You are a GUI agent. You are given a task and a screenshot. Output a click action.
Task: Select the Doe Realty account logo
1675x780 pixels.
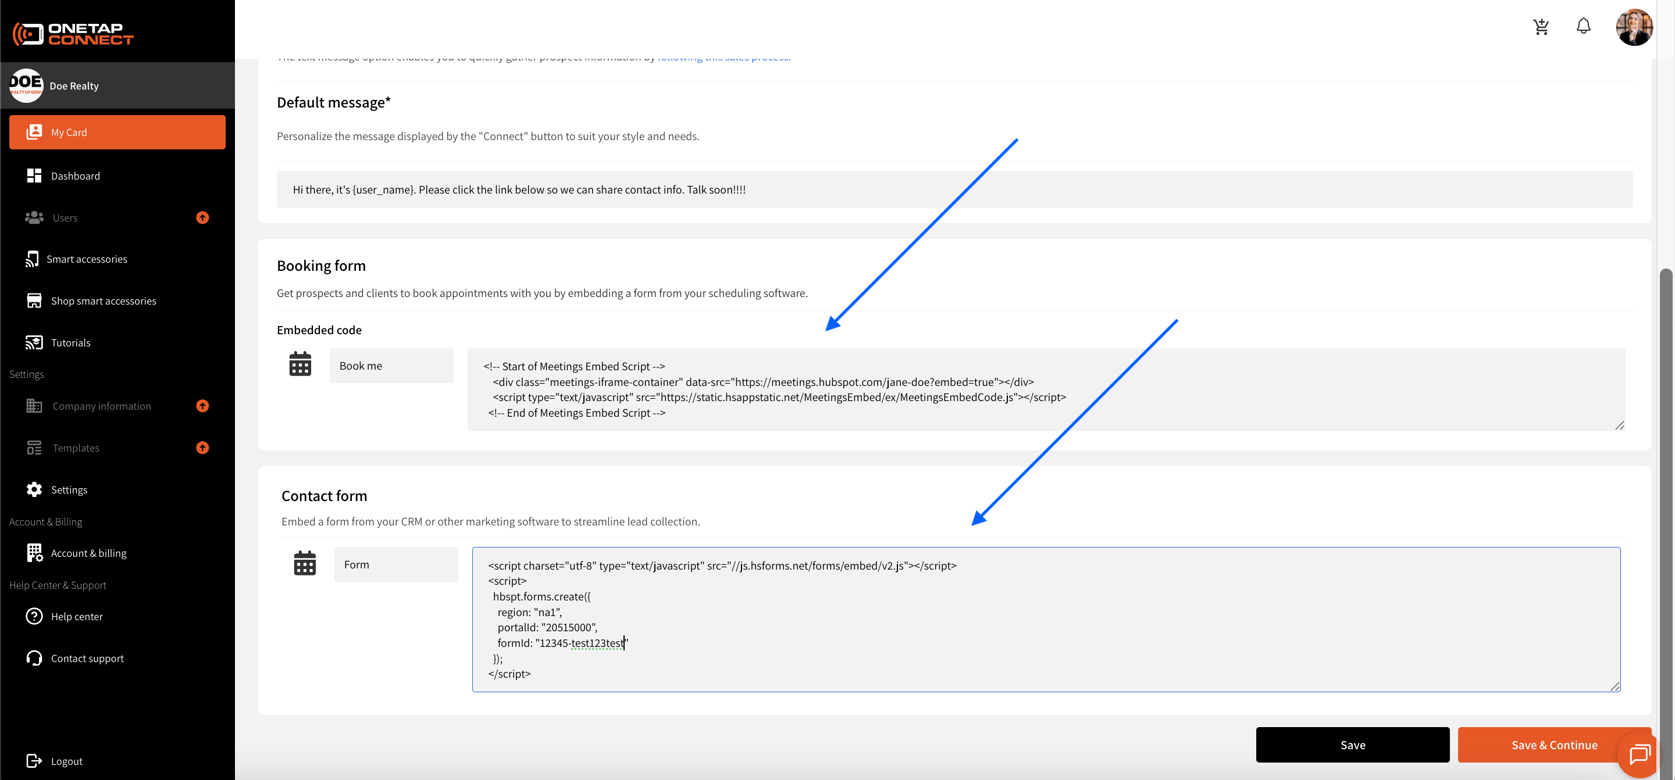(x=26, y=86)
